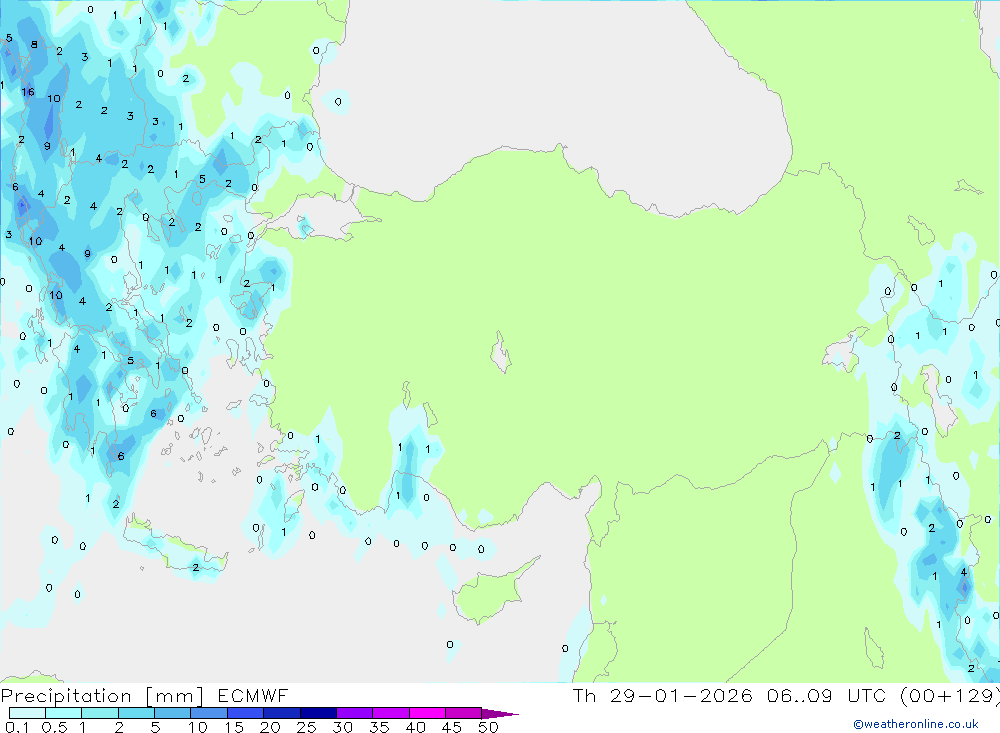Click the 0.5–1 mm legend color swatch

coord(64,713)
